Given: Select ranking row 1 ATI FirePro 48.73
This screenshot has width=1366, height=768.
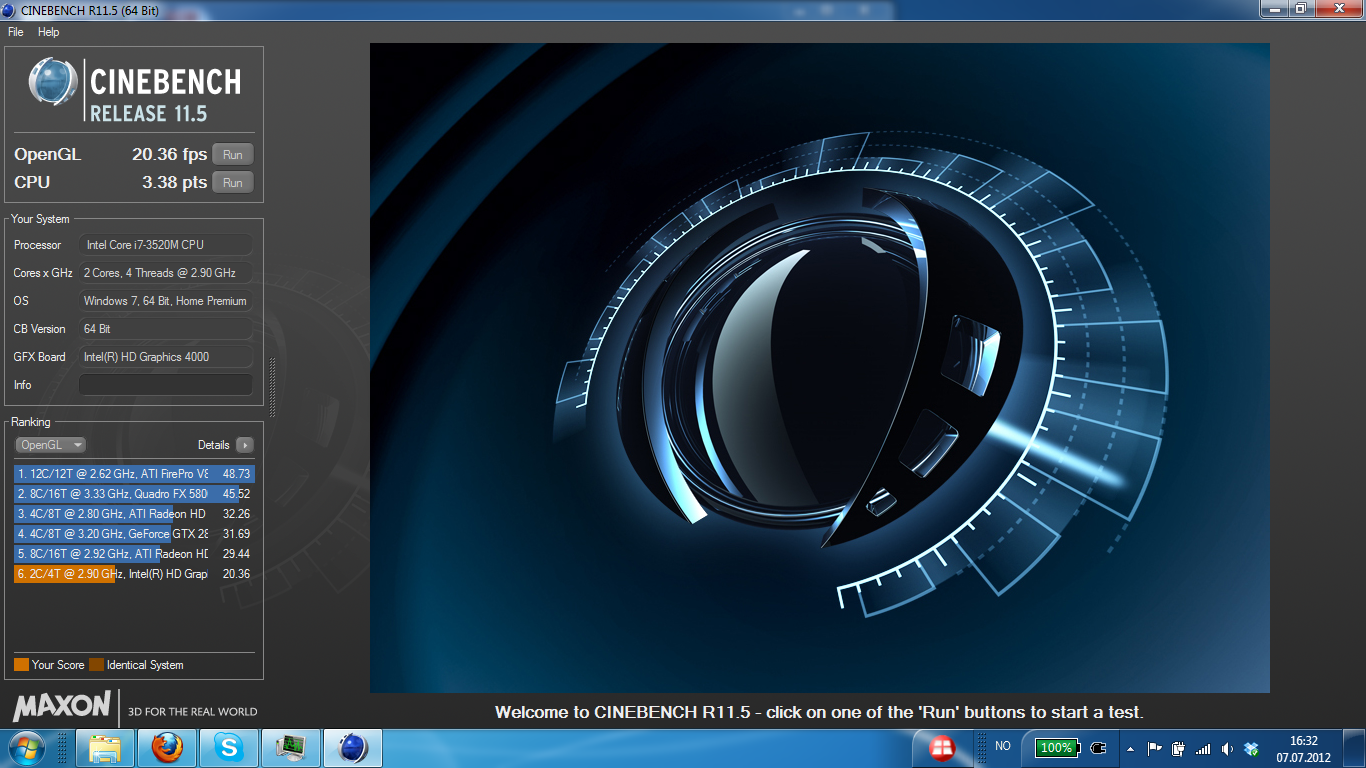Looking at the screenshot, I should coord(134,474).
